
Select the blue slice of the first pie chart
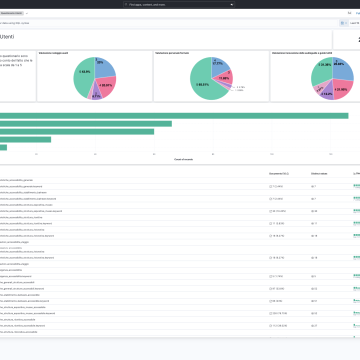pos(104,67)
